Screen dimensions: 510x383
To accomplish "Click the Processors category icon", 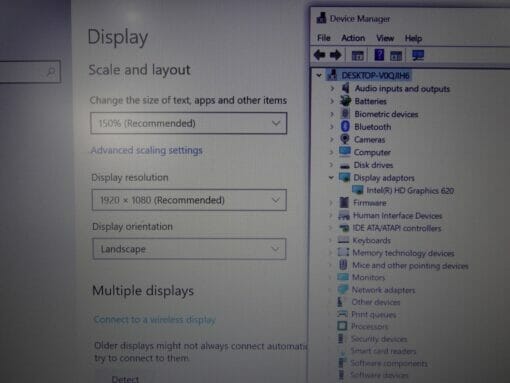I will (342, 326).
